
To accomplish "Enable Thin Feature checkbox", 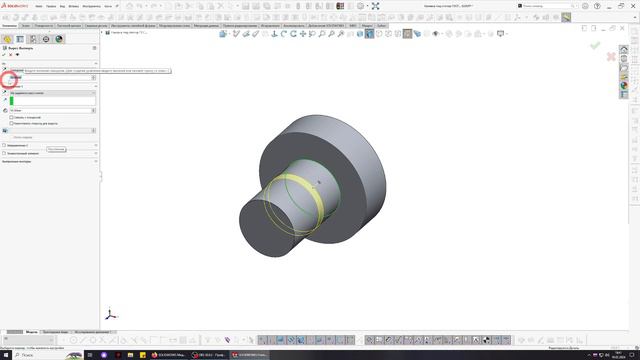I will point(4,153).
